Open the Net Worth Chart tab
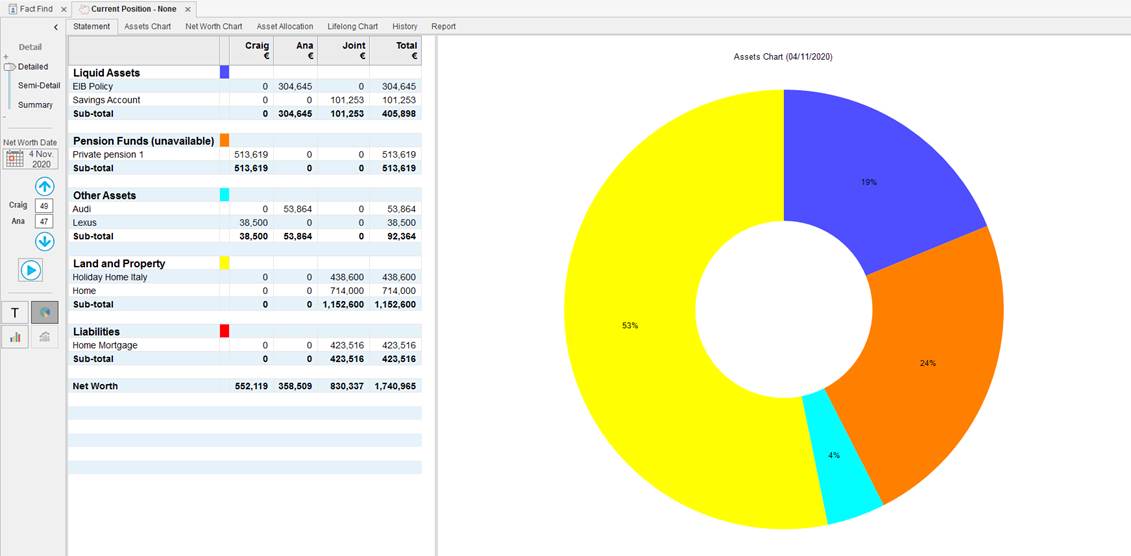Image resolution: width=1131 pixels, height=556 pixels. click(214, 27)
